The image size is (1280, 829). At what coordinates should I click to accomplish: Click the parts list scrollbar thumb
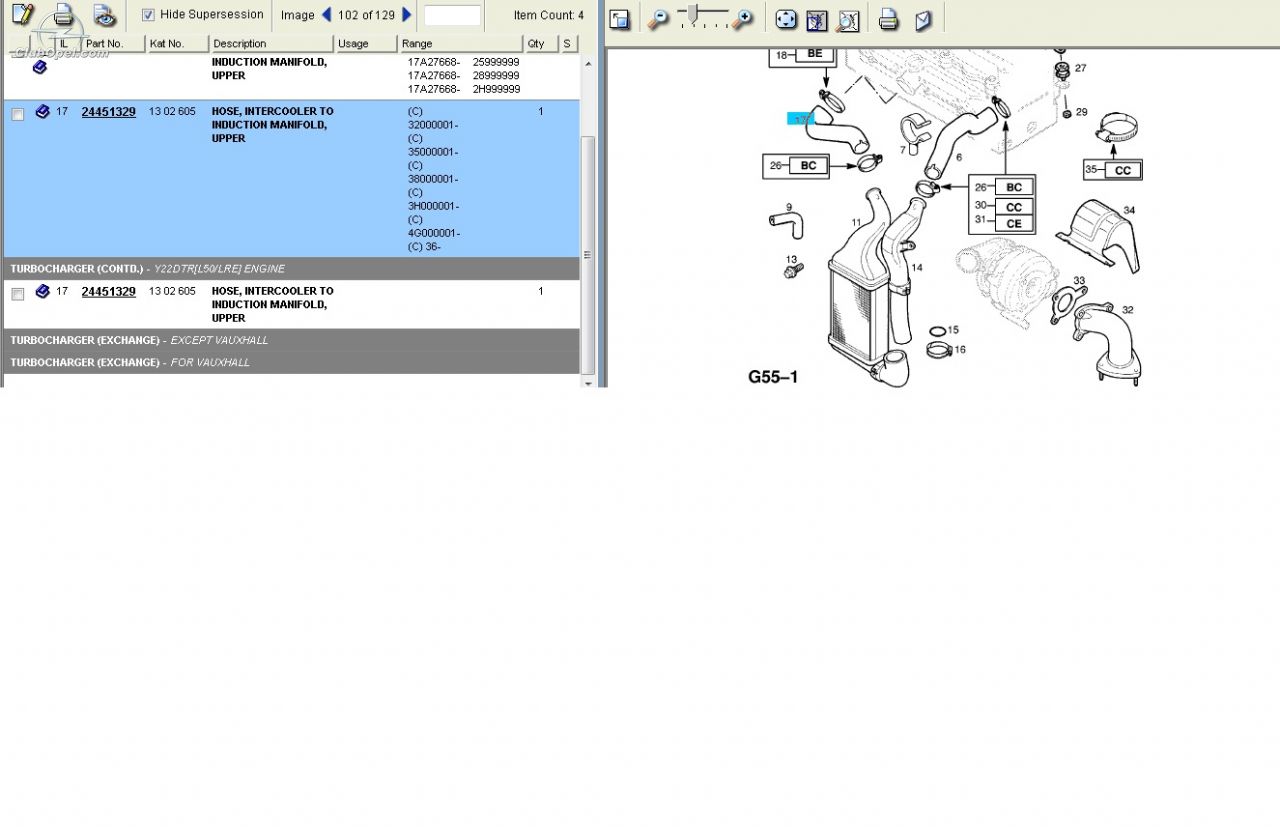point(588,255)
